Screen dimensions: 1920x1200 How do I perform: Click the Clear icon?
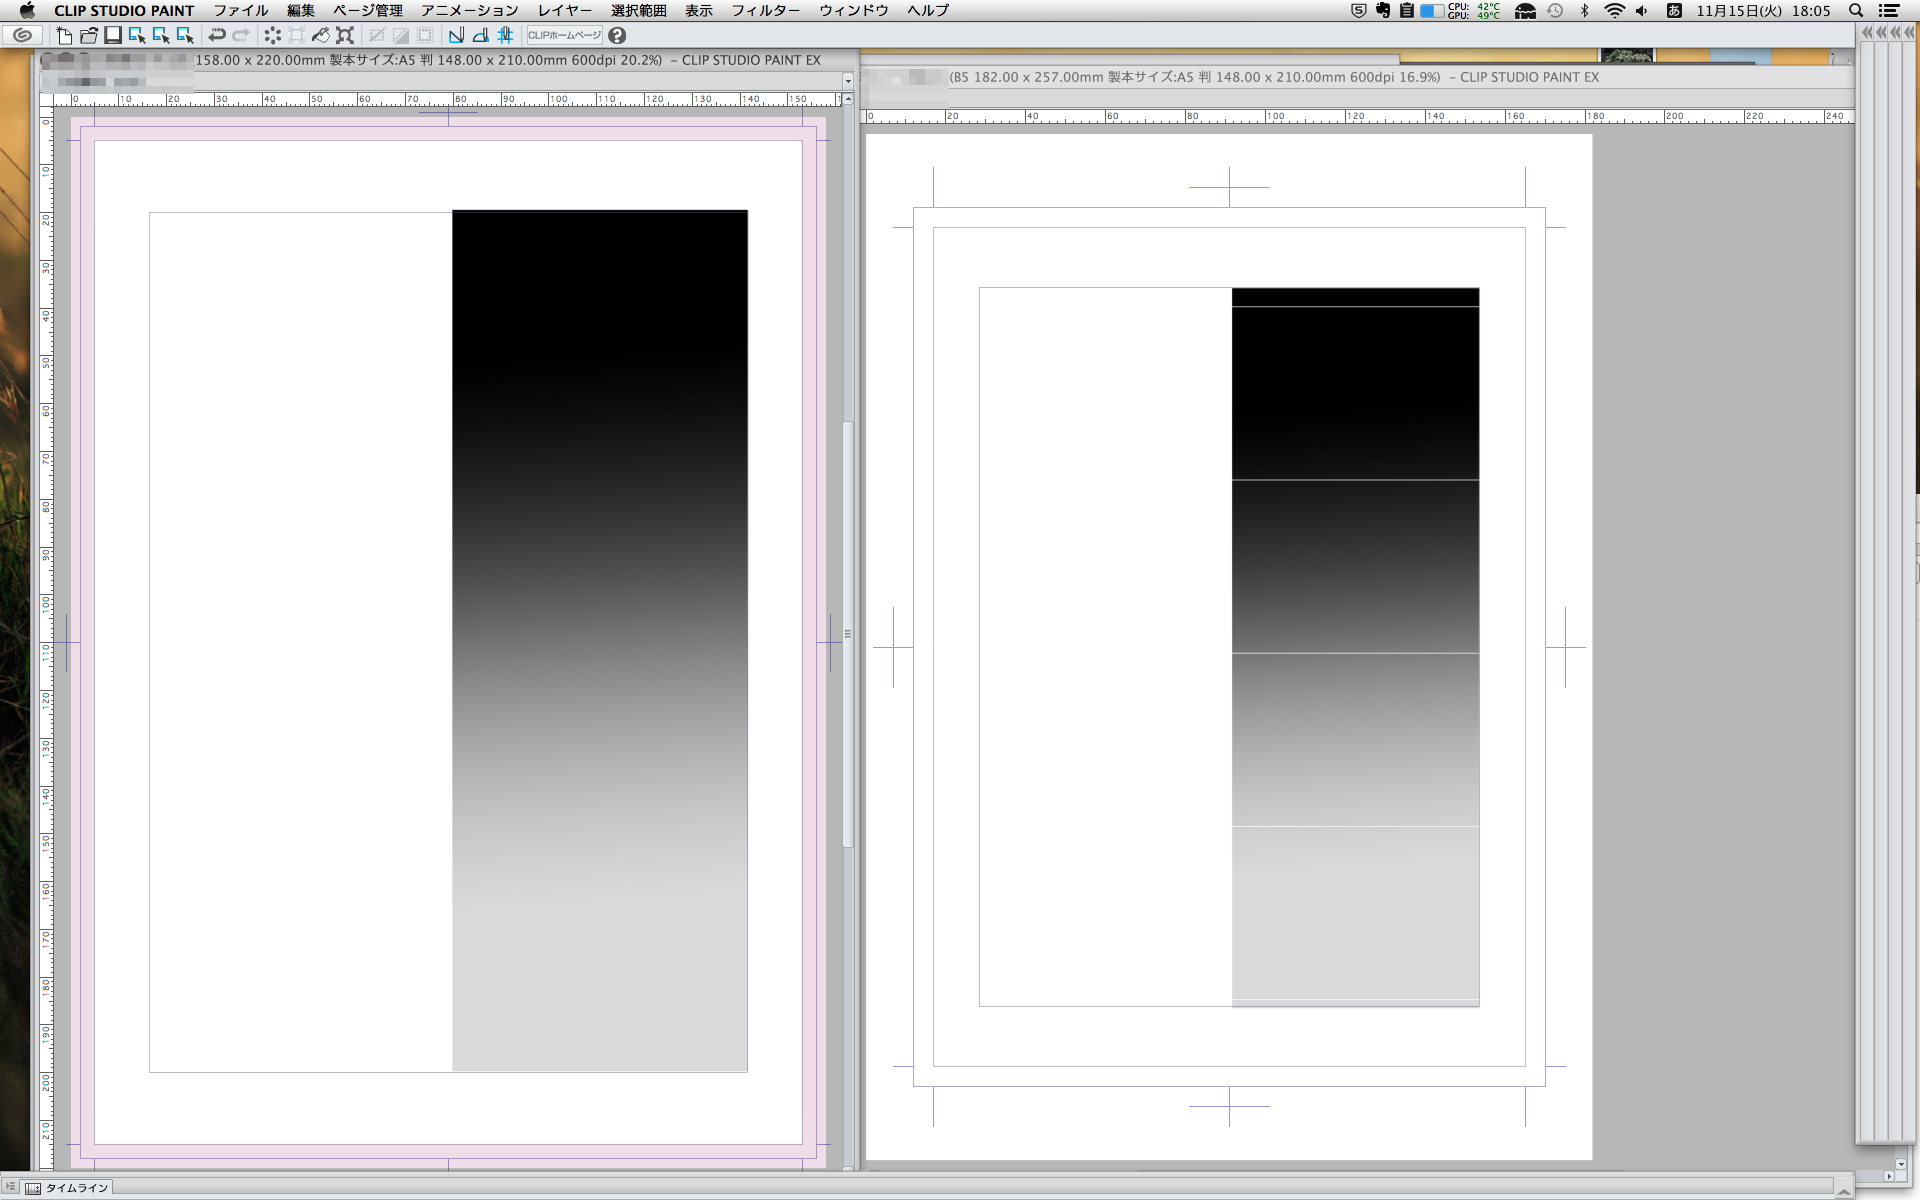click(272, 35)
